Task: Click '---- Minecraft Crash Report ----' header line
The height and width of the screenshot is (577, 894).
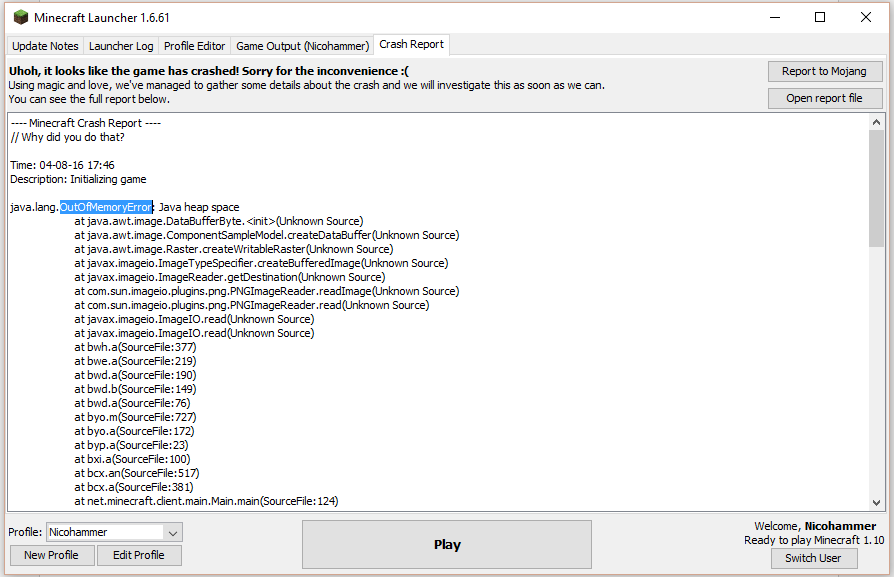Action: 86,123
